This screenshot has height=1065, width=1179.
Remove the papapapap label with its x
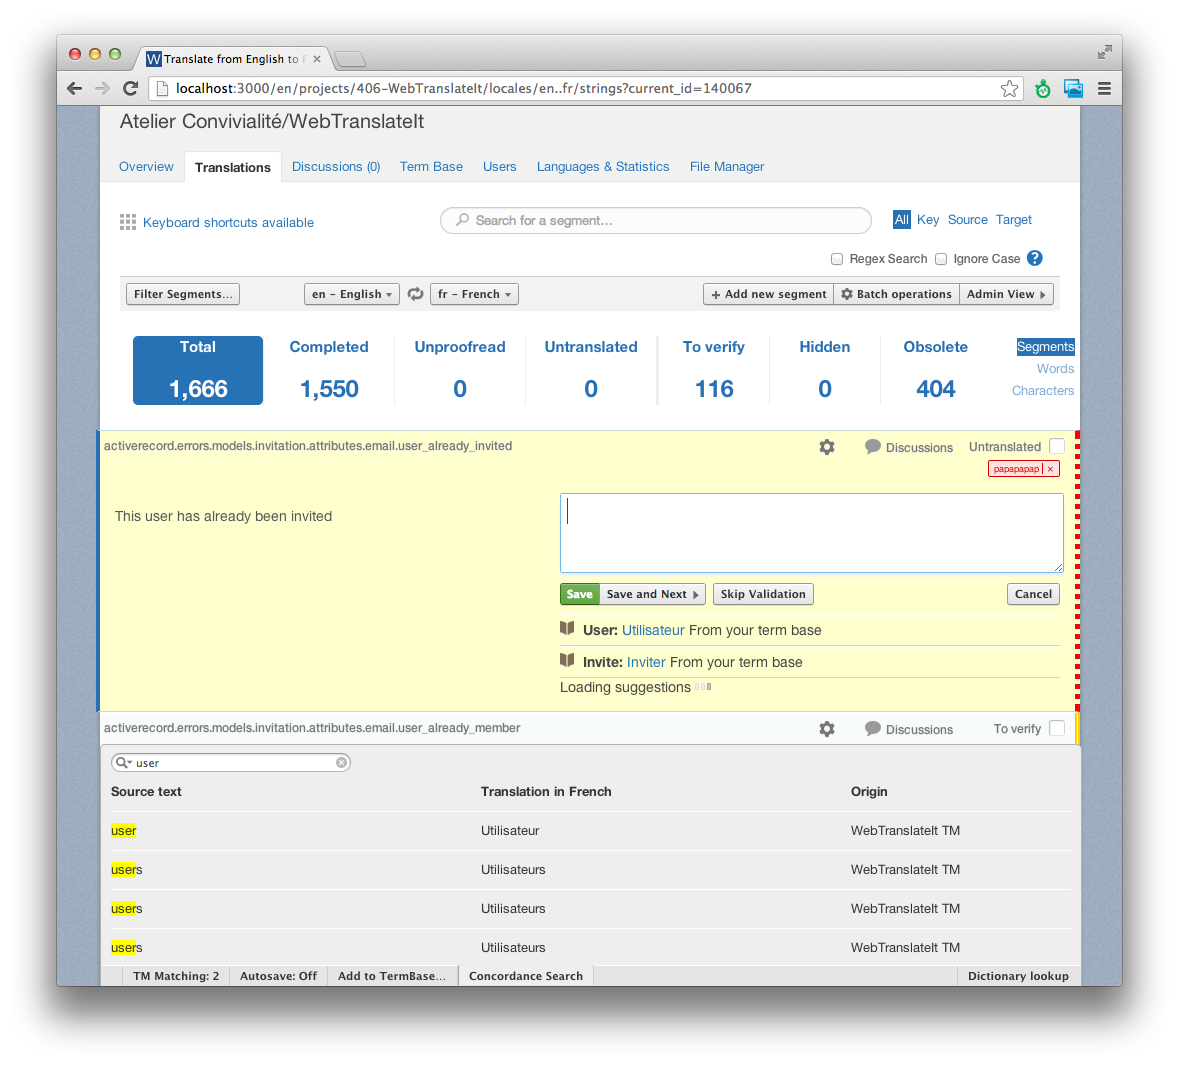[1050, 469]
